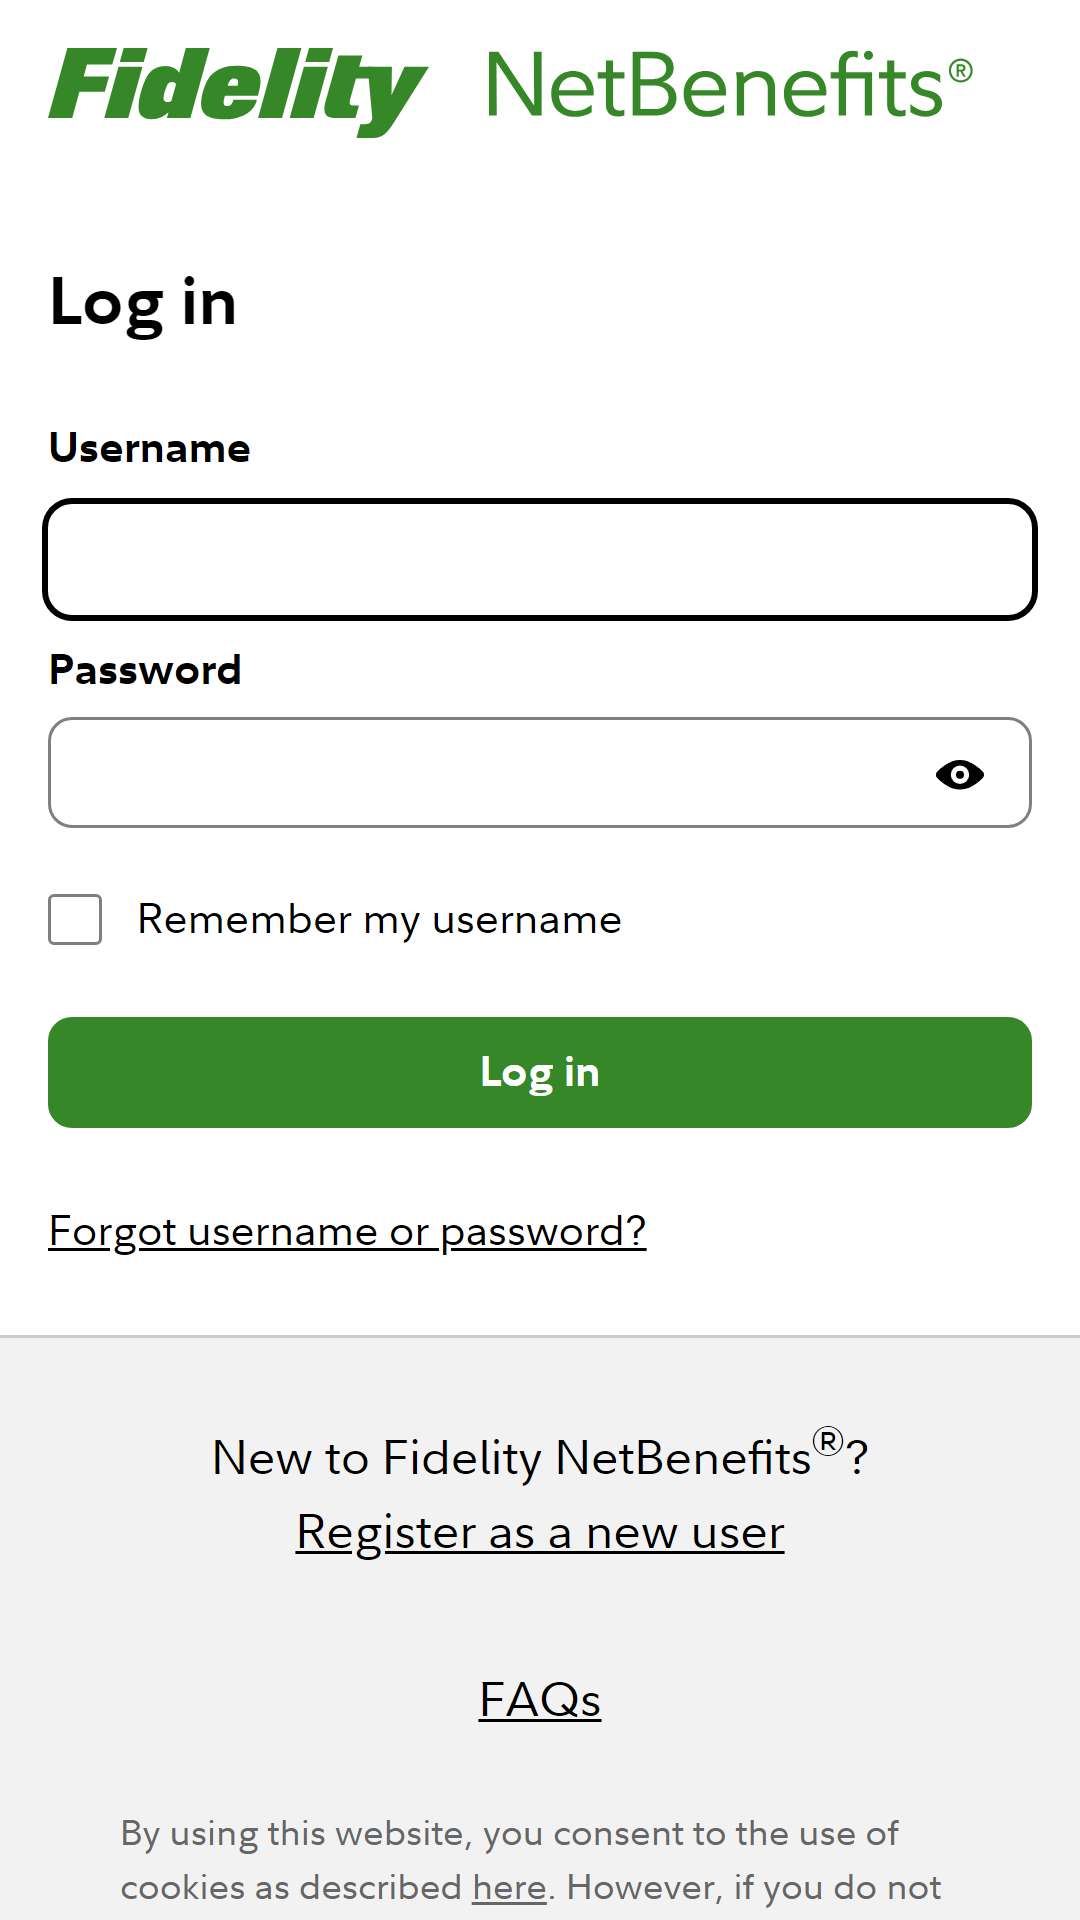
Task: Open the Register as a new user link
Action: (540, 1533)
